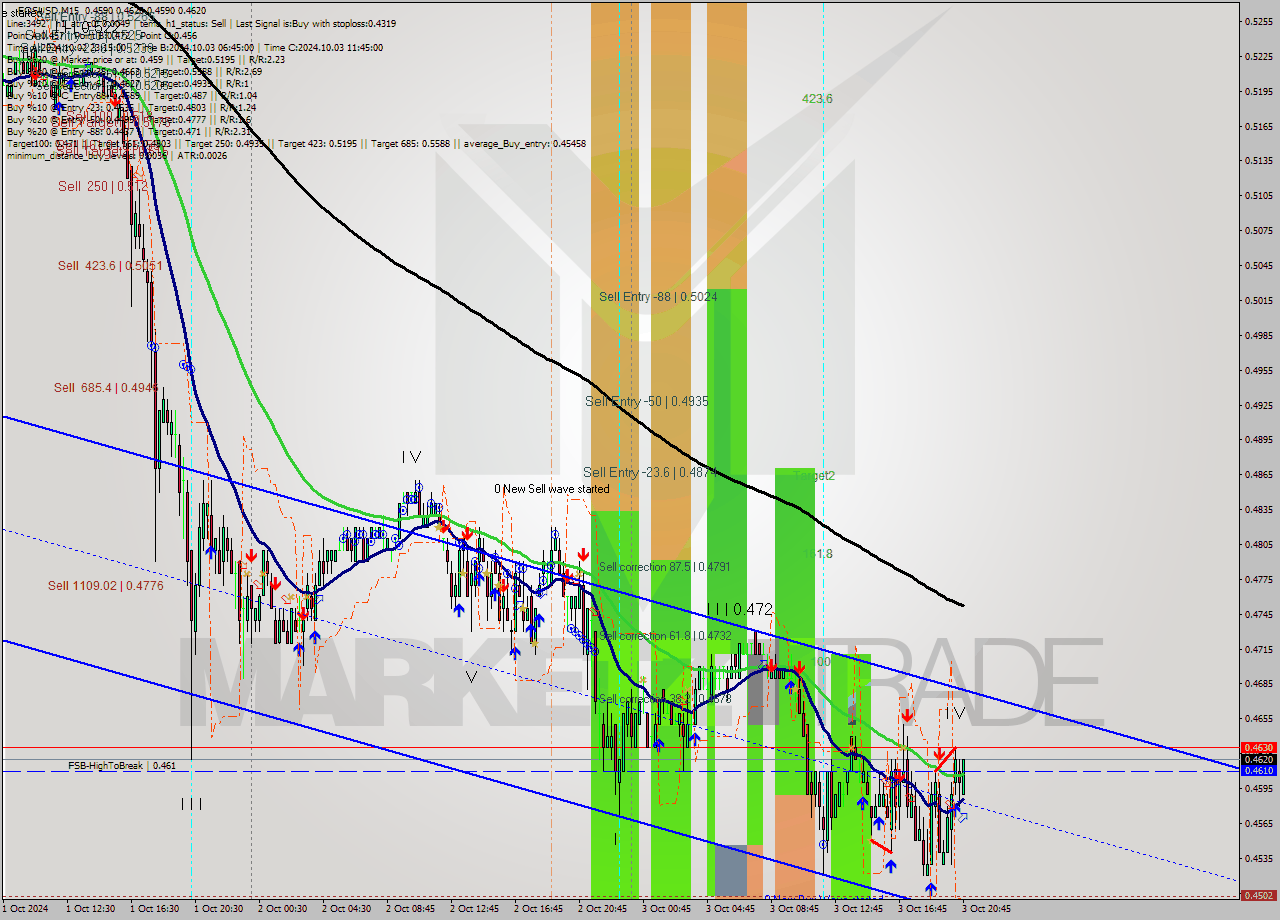
Task: Click the '2 Oct 08:45' time axis label
Action: [412, 909]
